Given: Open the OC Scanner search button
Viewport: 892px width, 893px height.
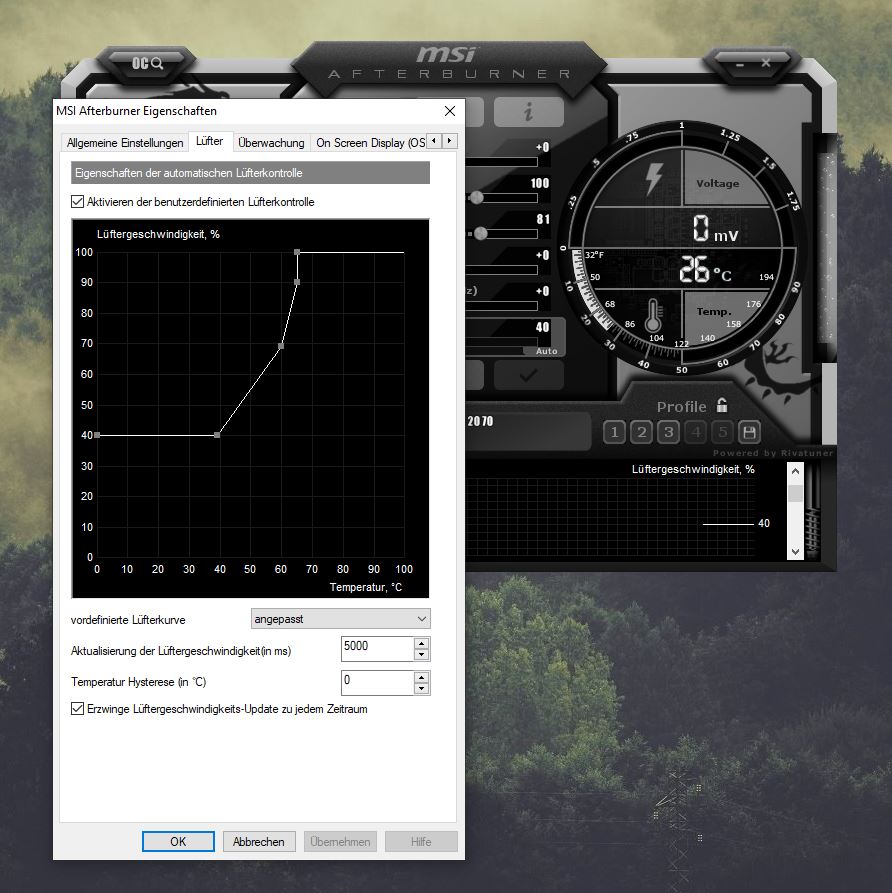Looking at the screenshot, I should pos(148,63).
